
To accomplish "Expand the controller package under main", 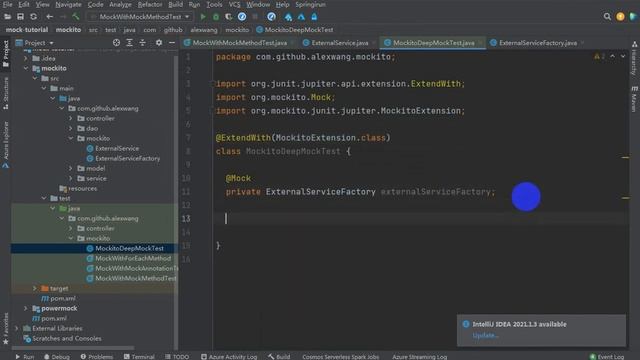I will (x=71, y=118).
